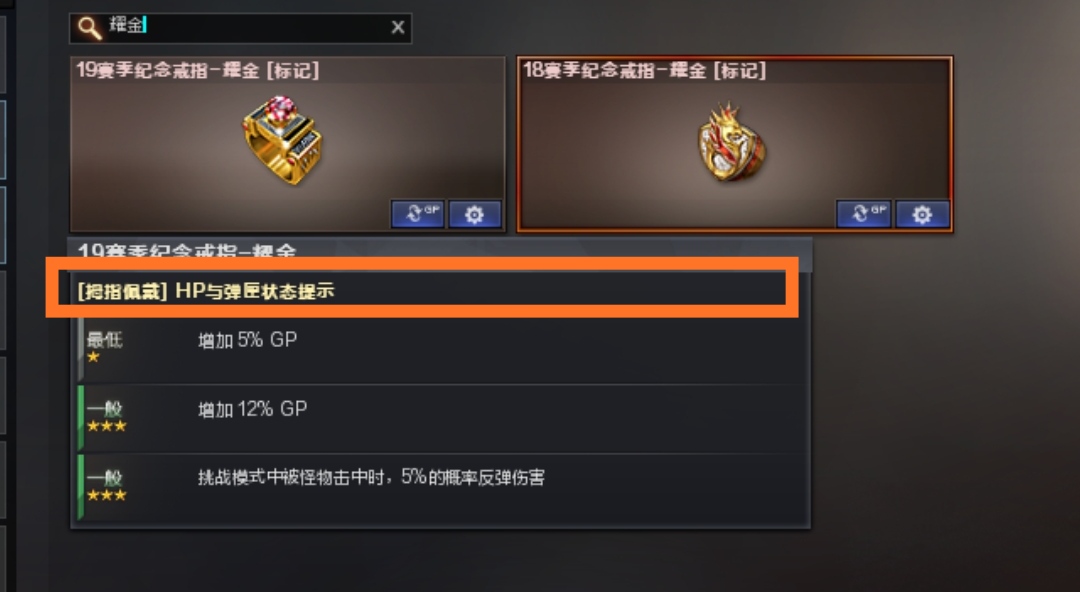The image size is (1080, 592).
Task: Click the GP refresh button on 19赛季 ring
Action: [418, 214]
